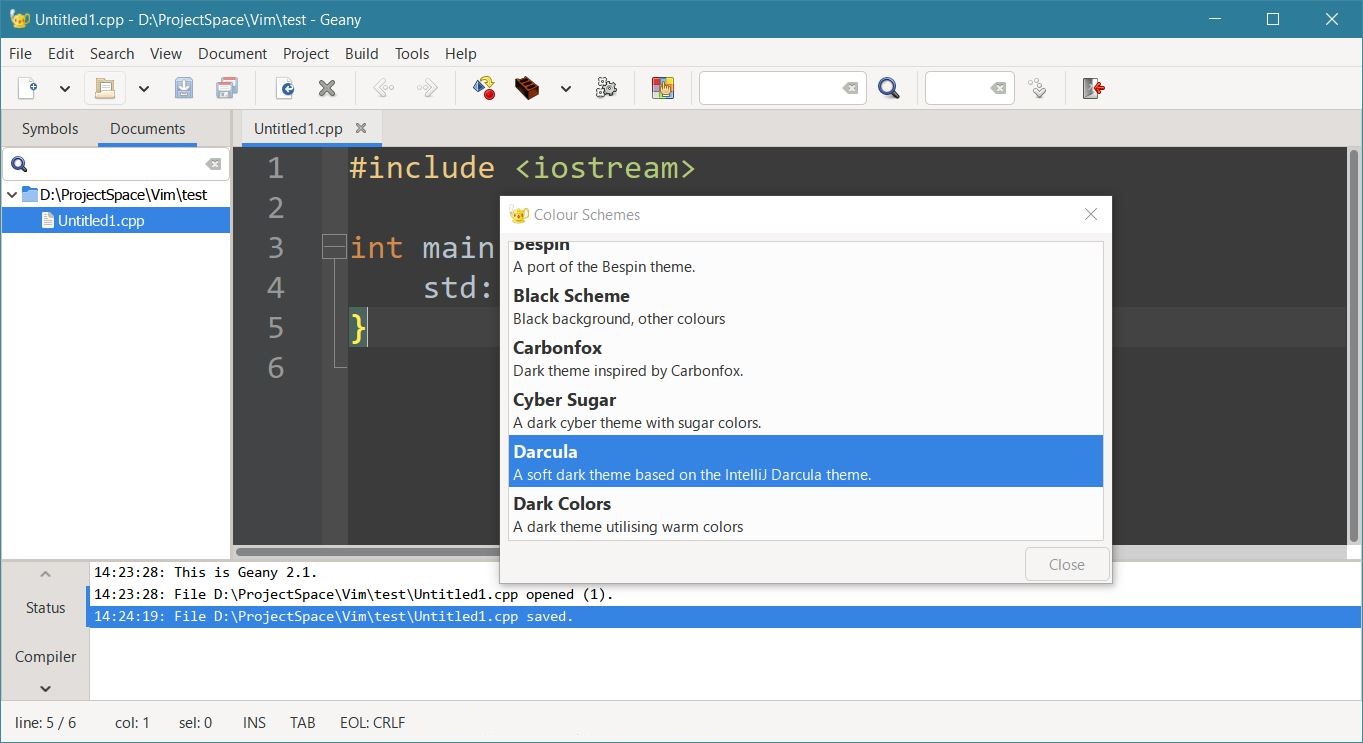The image size is (1363, 743).
Task: Run the program with the gears icon
Action: [606, 89]
